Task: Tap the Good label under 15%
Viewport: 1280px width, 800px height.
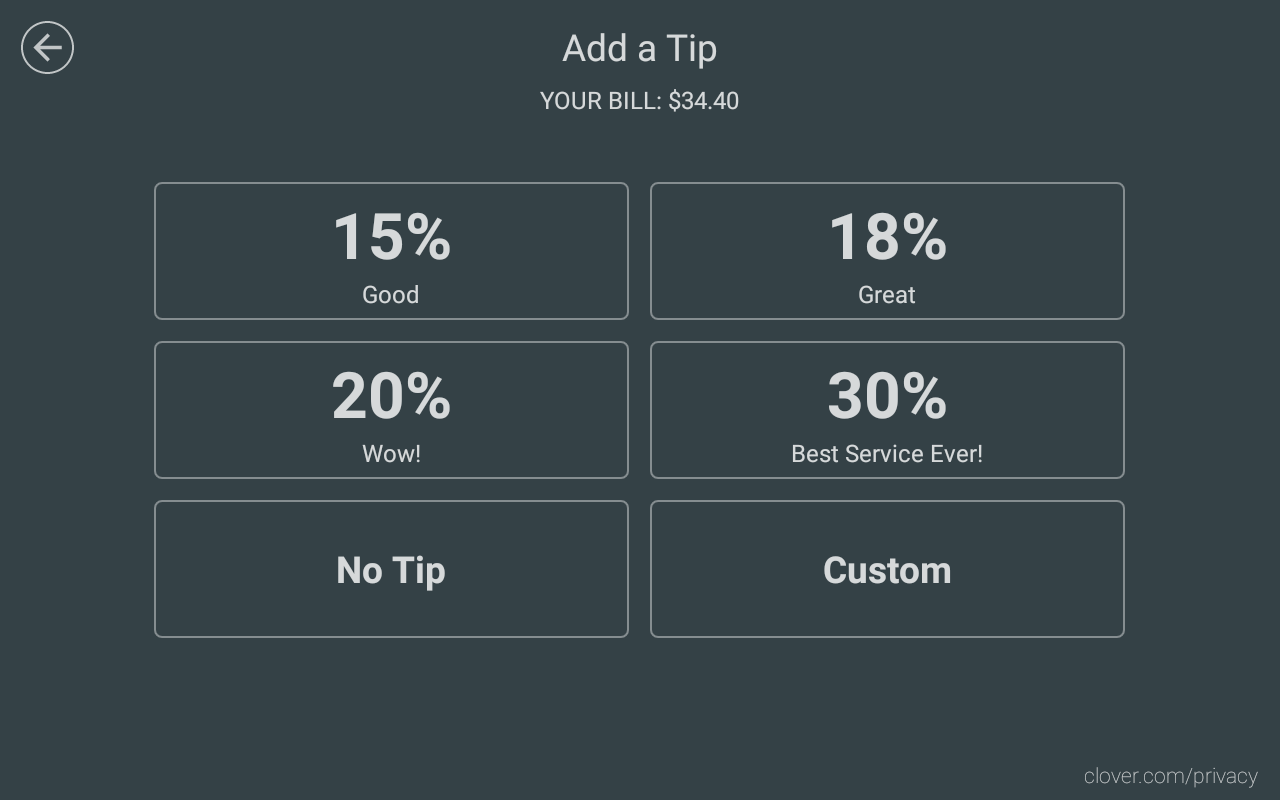Action: [391, 294]
